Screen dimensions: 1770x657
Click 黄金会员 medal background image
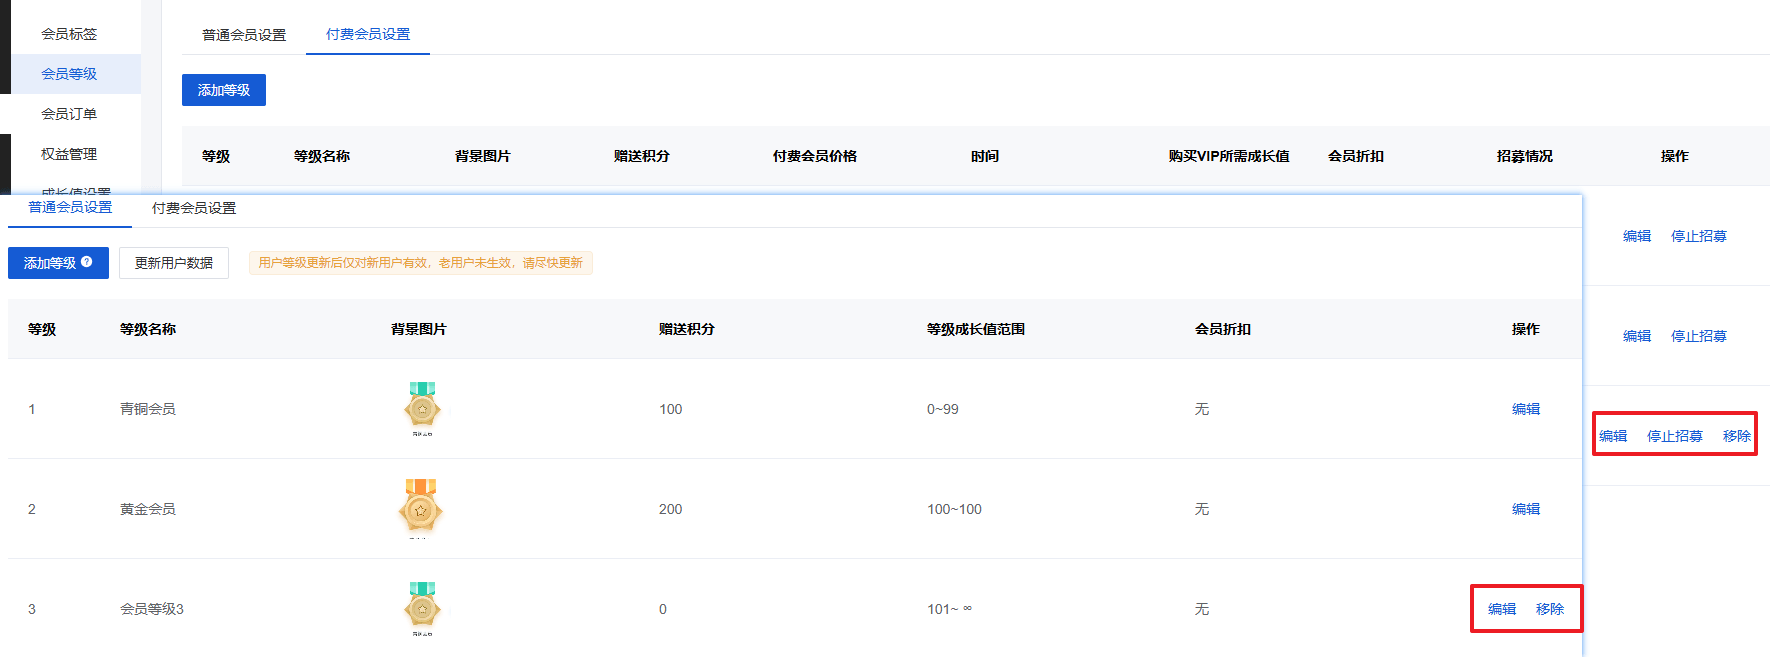click(420, 508)
